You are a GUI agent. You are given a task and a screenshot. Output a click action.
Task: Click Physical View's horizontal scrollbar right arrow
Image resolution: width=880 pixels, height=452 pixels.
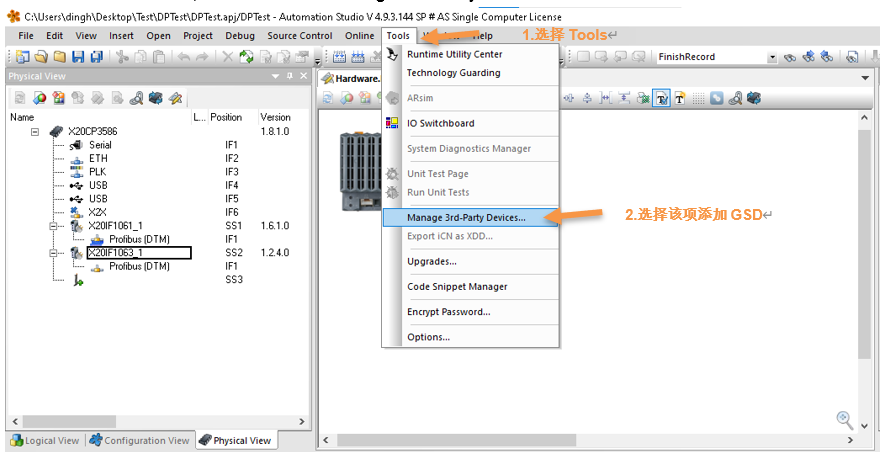click(301, 421)
